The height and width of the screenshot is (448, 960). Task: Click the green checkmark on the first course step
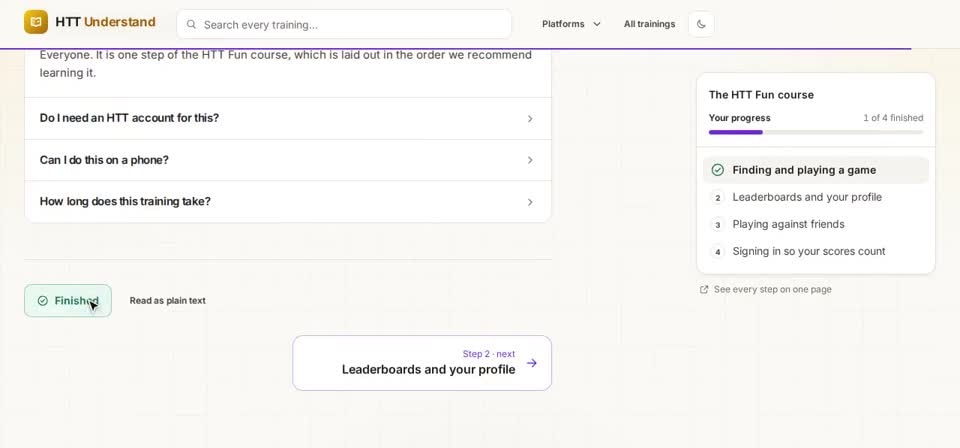[718, 170]
